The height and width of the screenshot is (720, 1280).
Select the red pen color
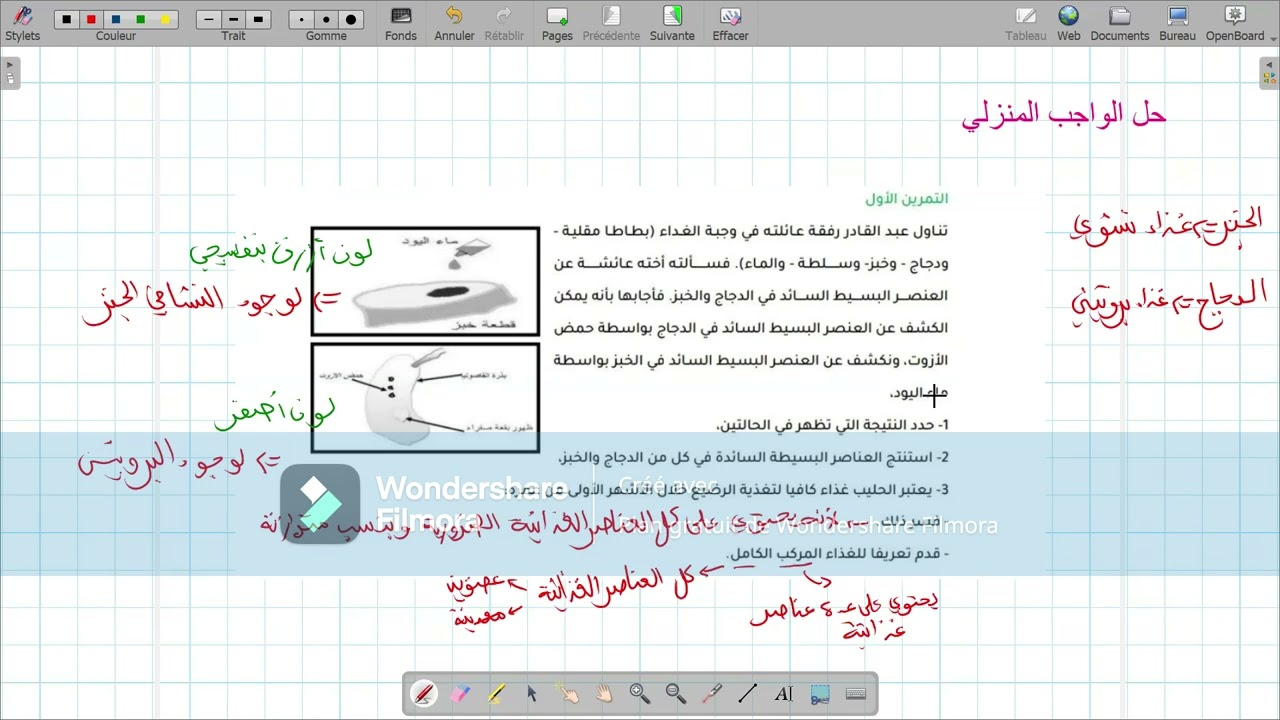(91, 19)
